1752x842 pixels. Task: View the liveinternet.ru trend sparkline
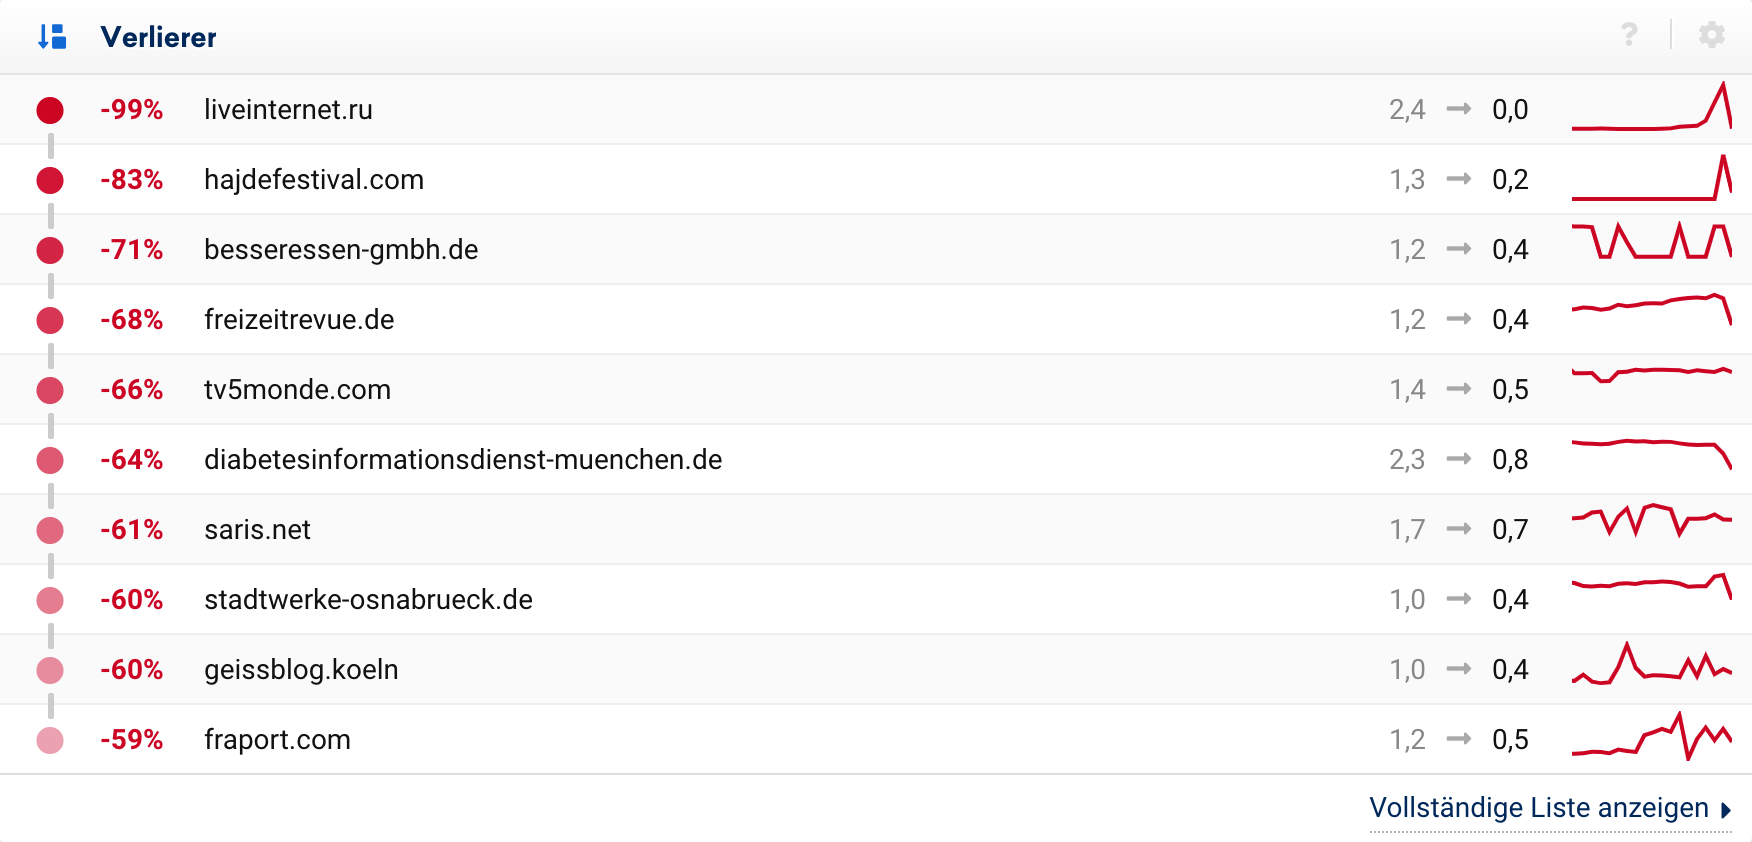[1651, 108]
